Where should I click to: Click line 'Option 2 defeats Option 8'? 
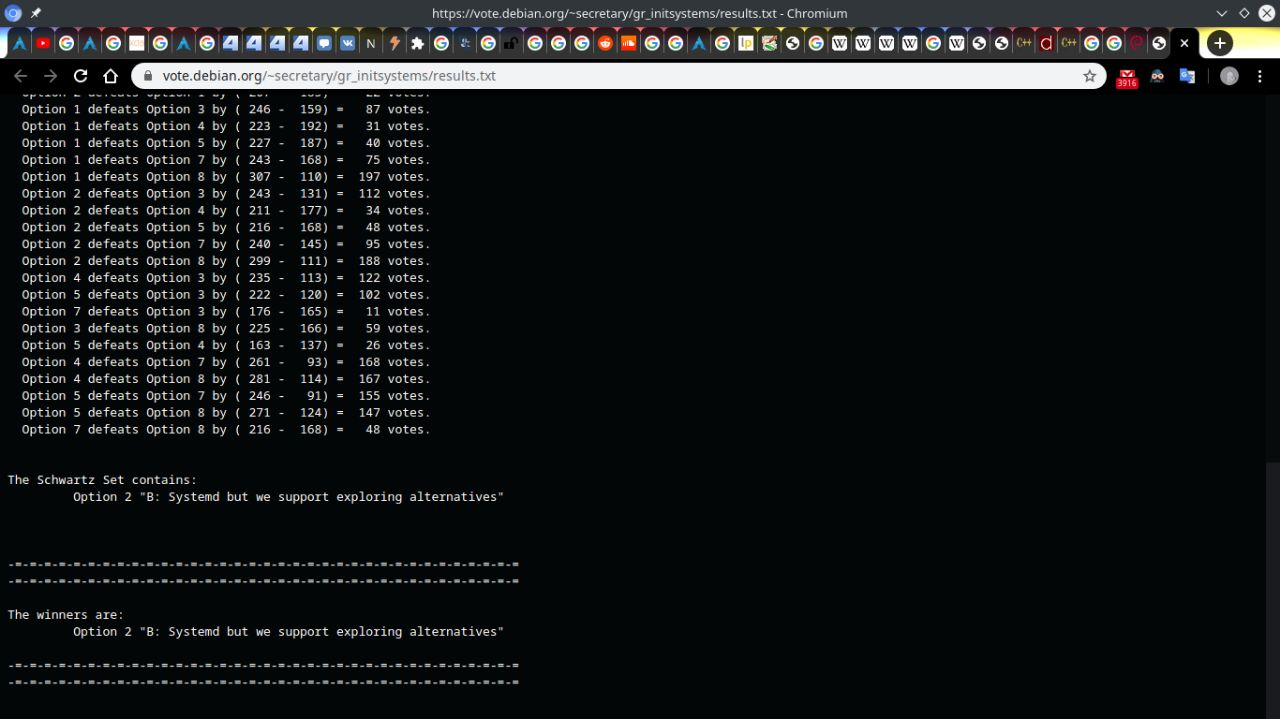pyautogui.click(x=226, y=261)
